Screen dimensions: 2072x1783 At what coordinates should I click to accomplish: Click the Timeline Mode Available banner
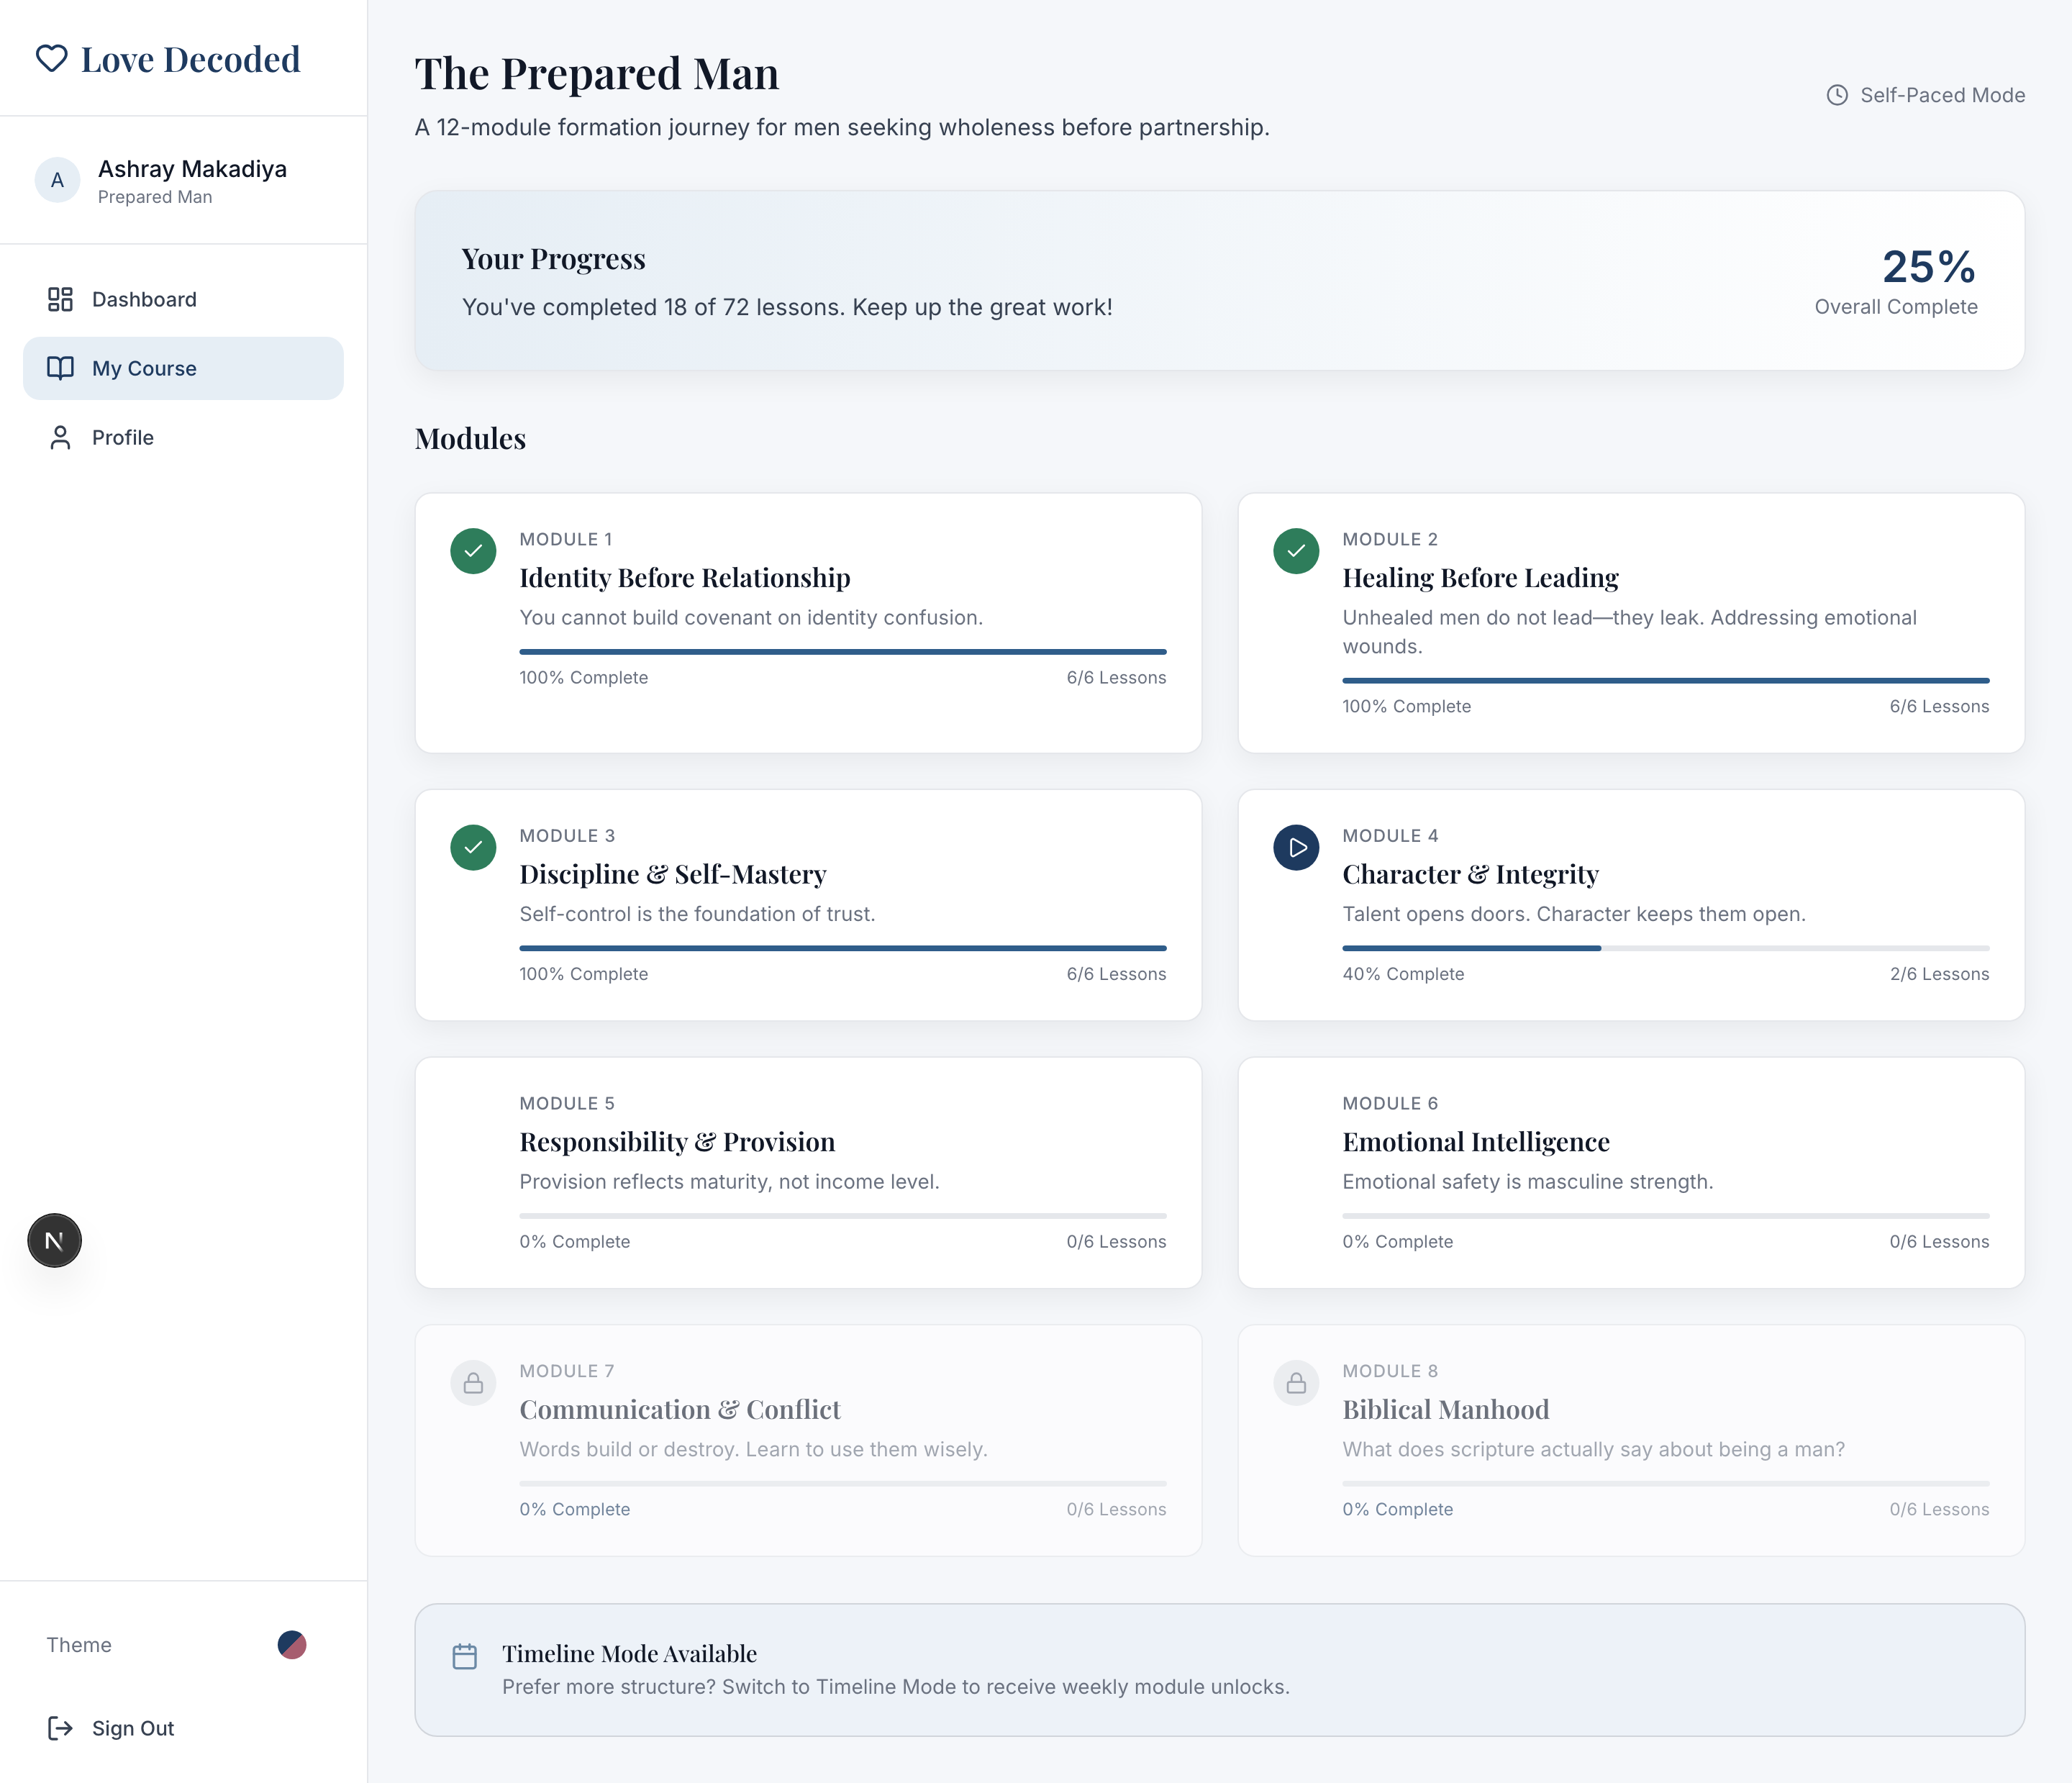pyautogui.click(x=1219, y=1669)
